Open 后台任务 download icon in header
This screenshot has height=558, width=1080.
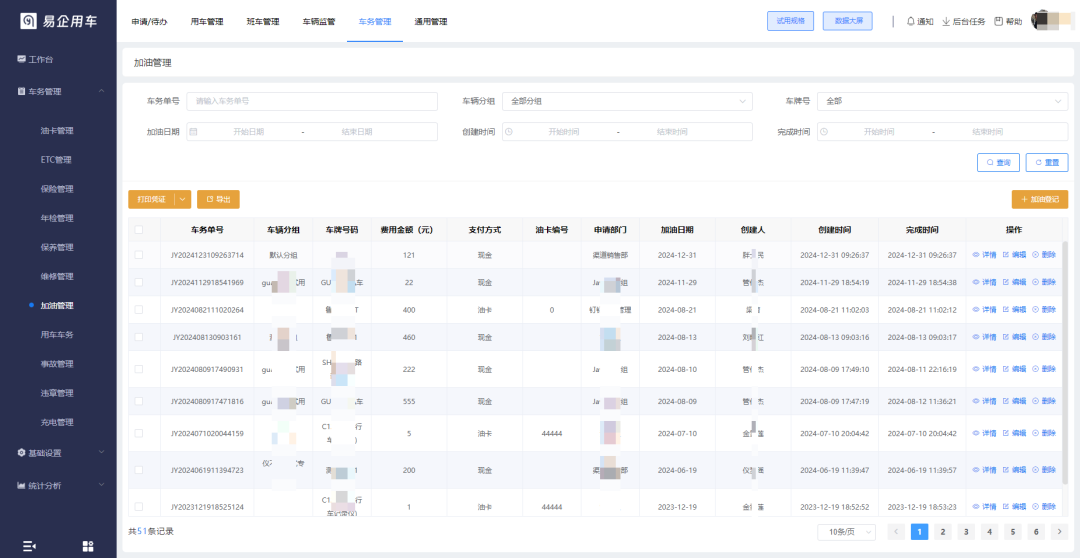coord(946,21)
